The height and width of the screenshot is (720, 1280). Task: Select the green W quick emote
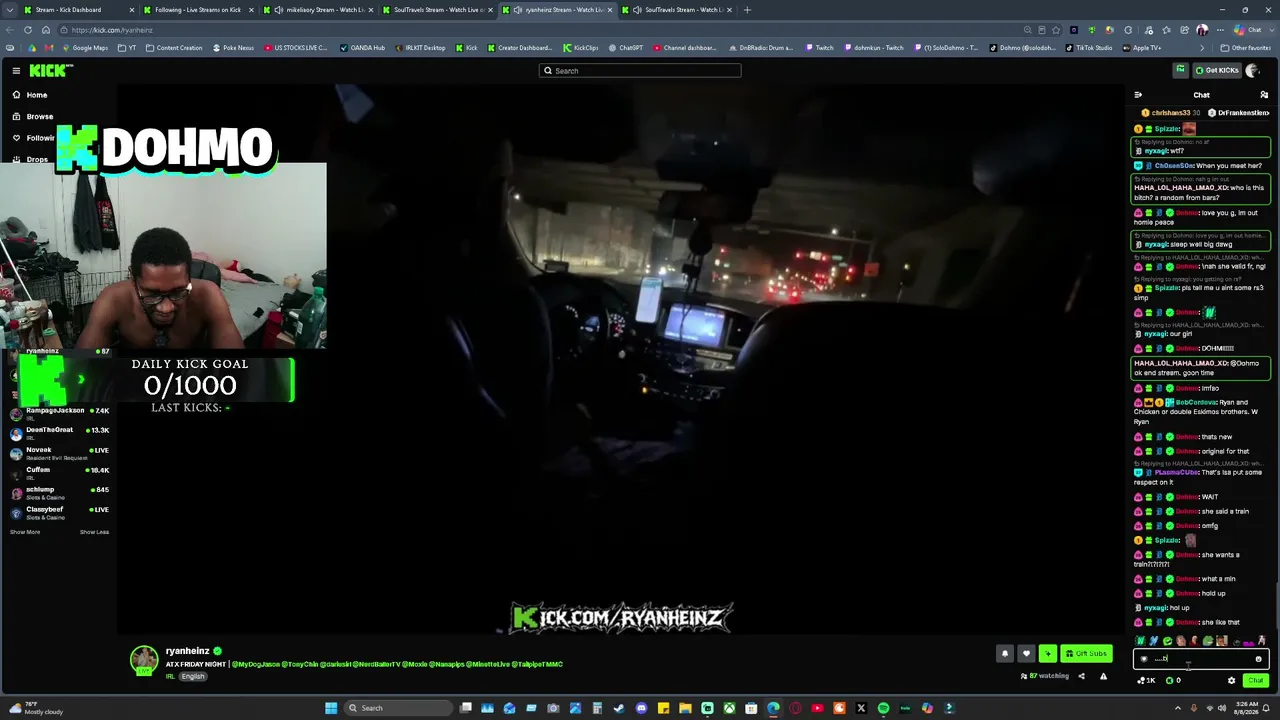pyautogui.click(x=1140, y=641)
